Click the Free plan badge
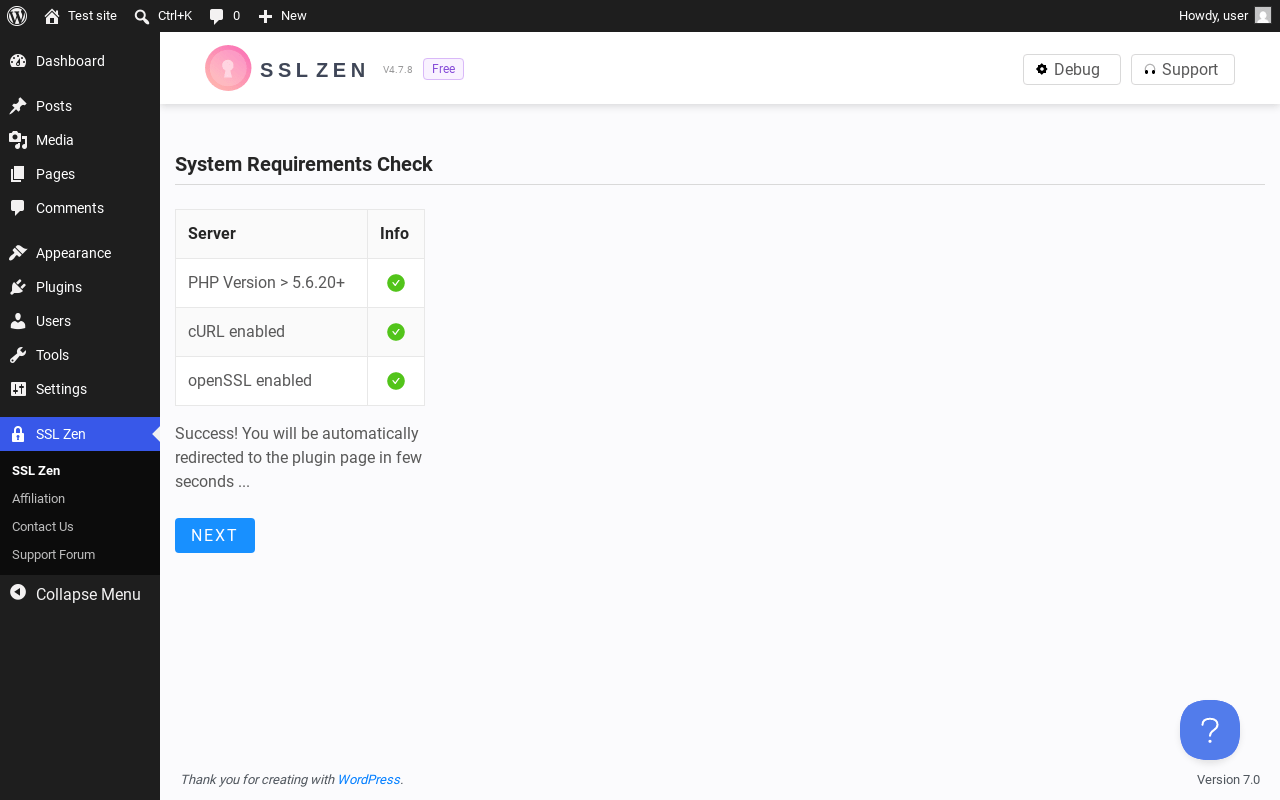Viewport: 1280px width, 800px height. tap(443, 69)
